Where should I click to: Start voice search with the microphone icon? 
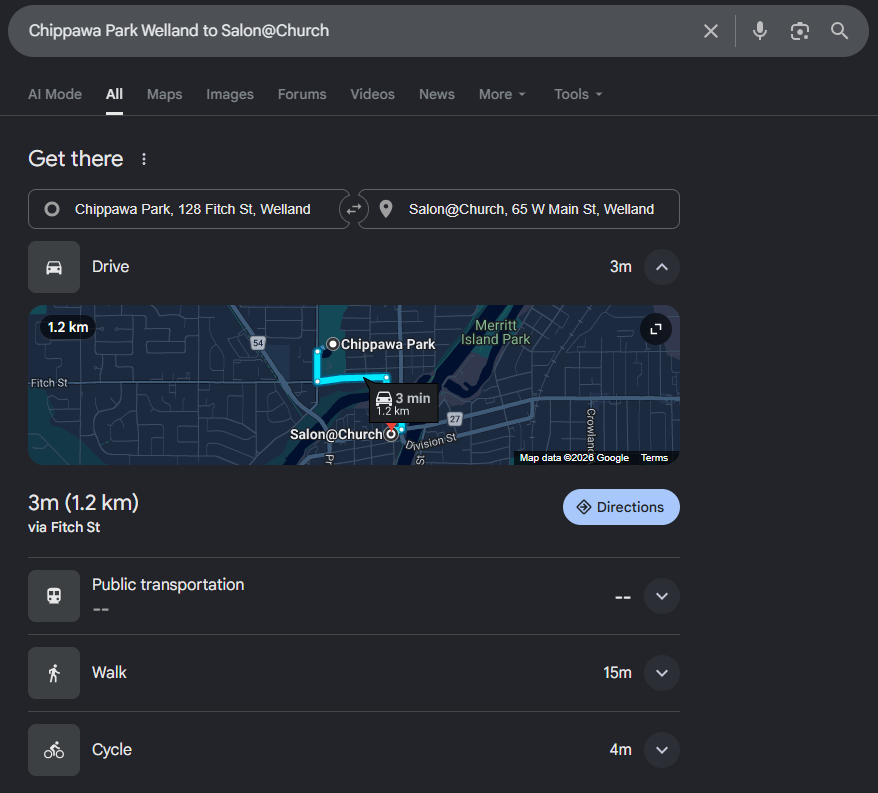[x=760, y=31]
